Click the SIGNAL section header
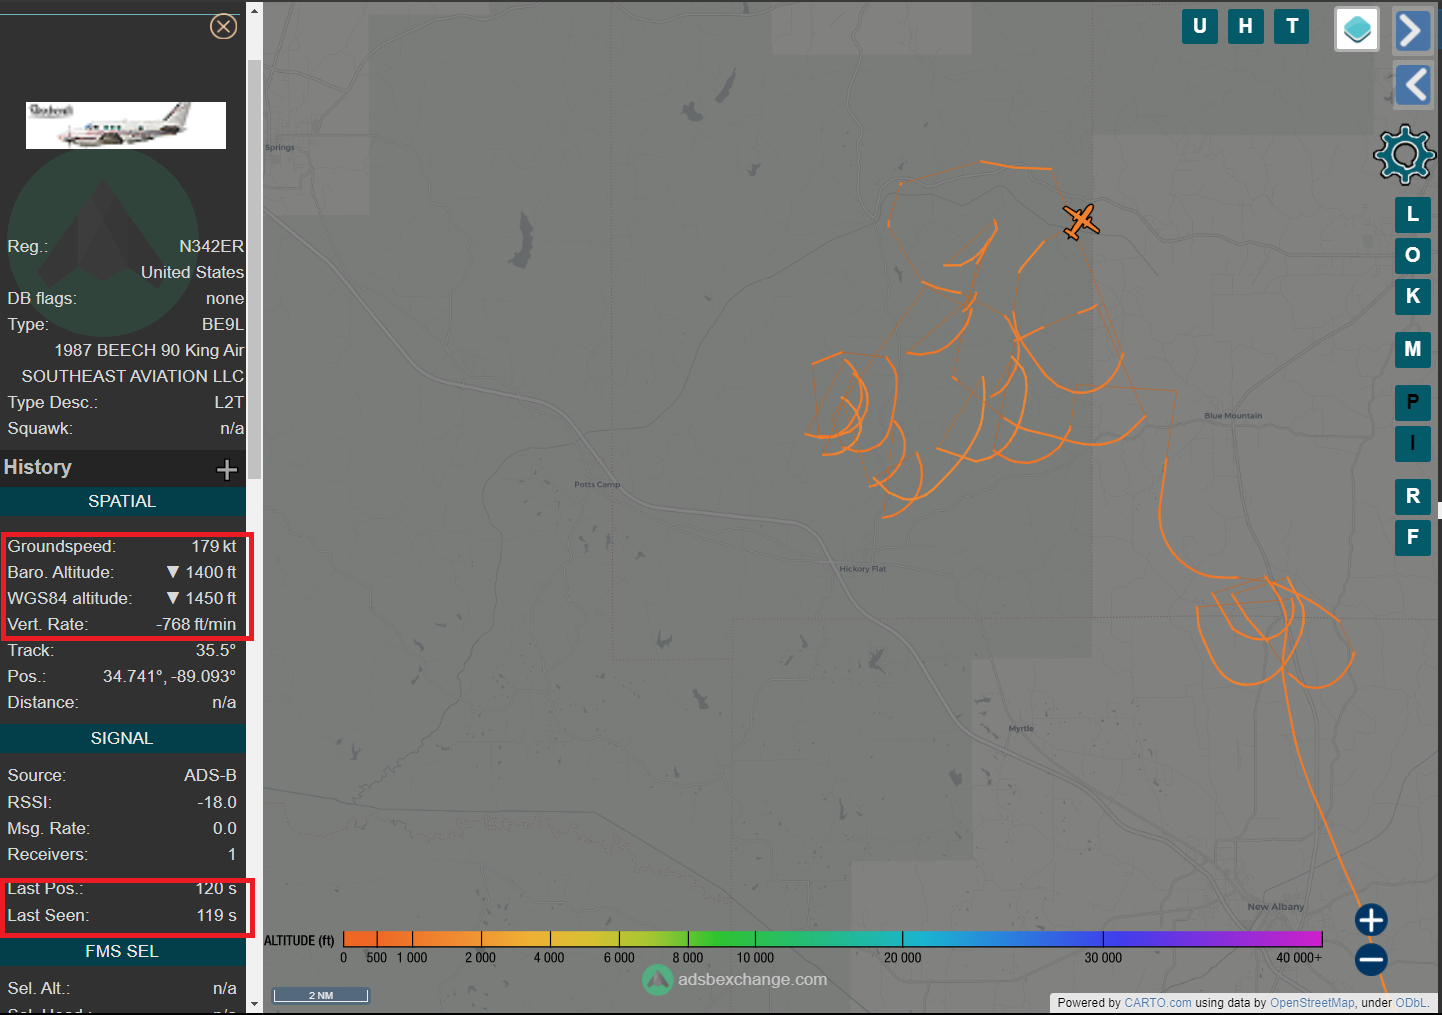This screenshot has height=1015, width=1442. [122, 738]
